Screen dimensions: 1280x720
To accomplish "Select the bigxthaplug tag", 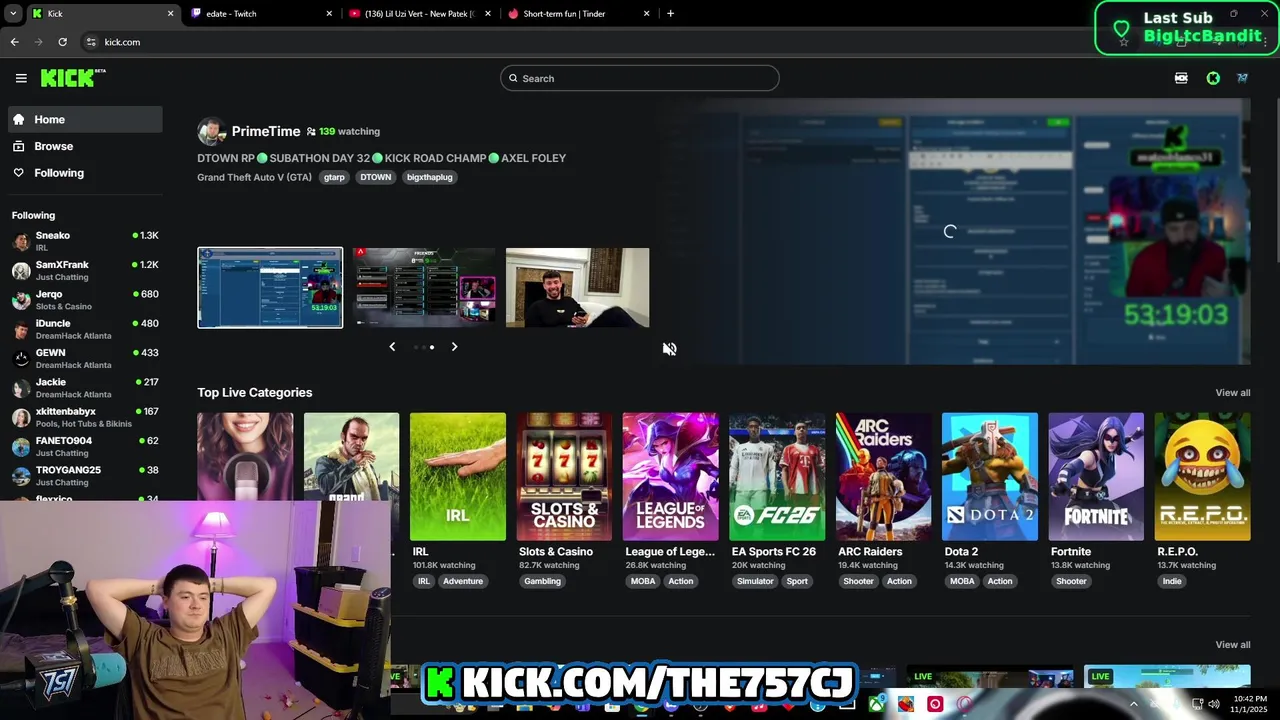I will click(x=430, y=177).
